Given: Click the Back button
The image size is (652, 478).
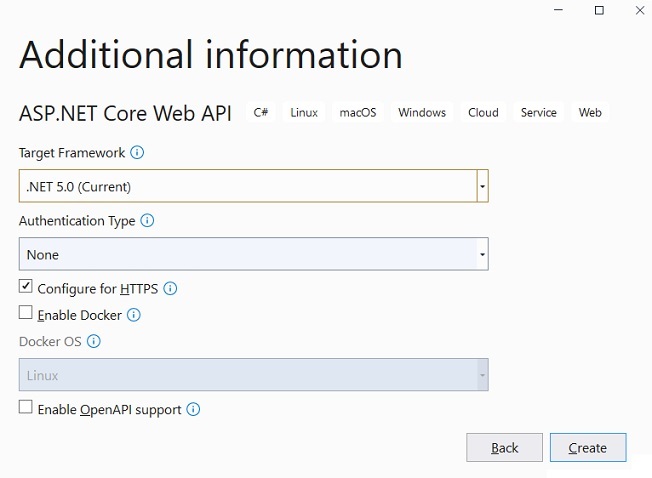Looking at the screenshot, I should [504, 448].
